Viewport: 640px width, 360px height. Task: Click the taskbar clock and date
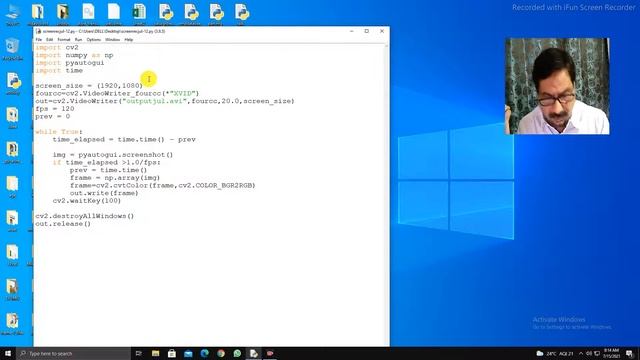(x=611, y=353)
